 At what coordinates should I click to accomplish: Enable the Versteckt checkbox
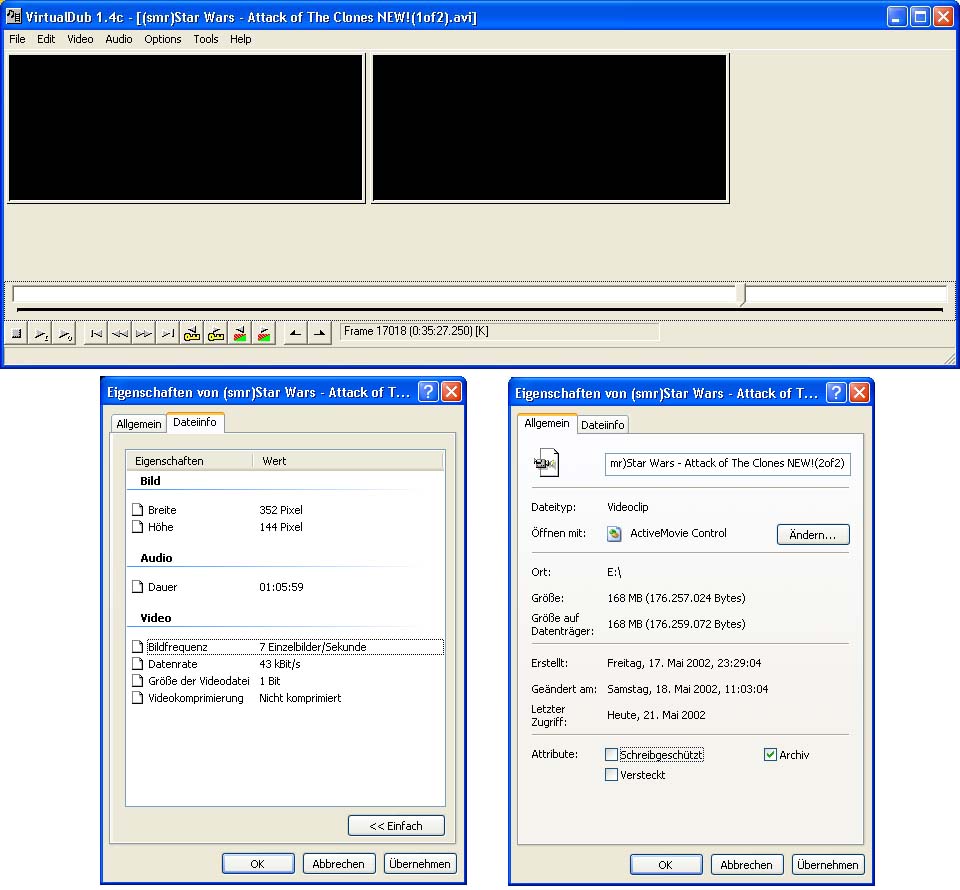point(612,775)
